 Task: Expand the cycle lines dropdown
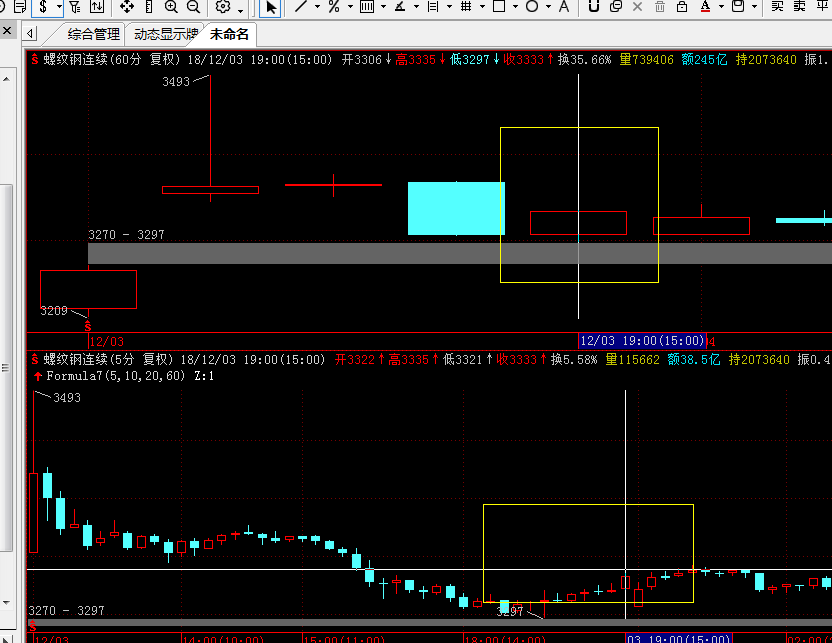(383, 7)
